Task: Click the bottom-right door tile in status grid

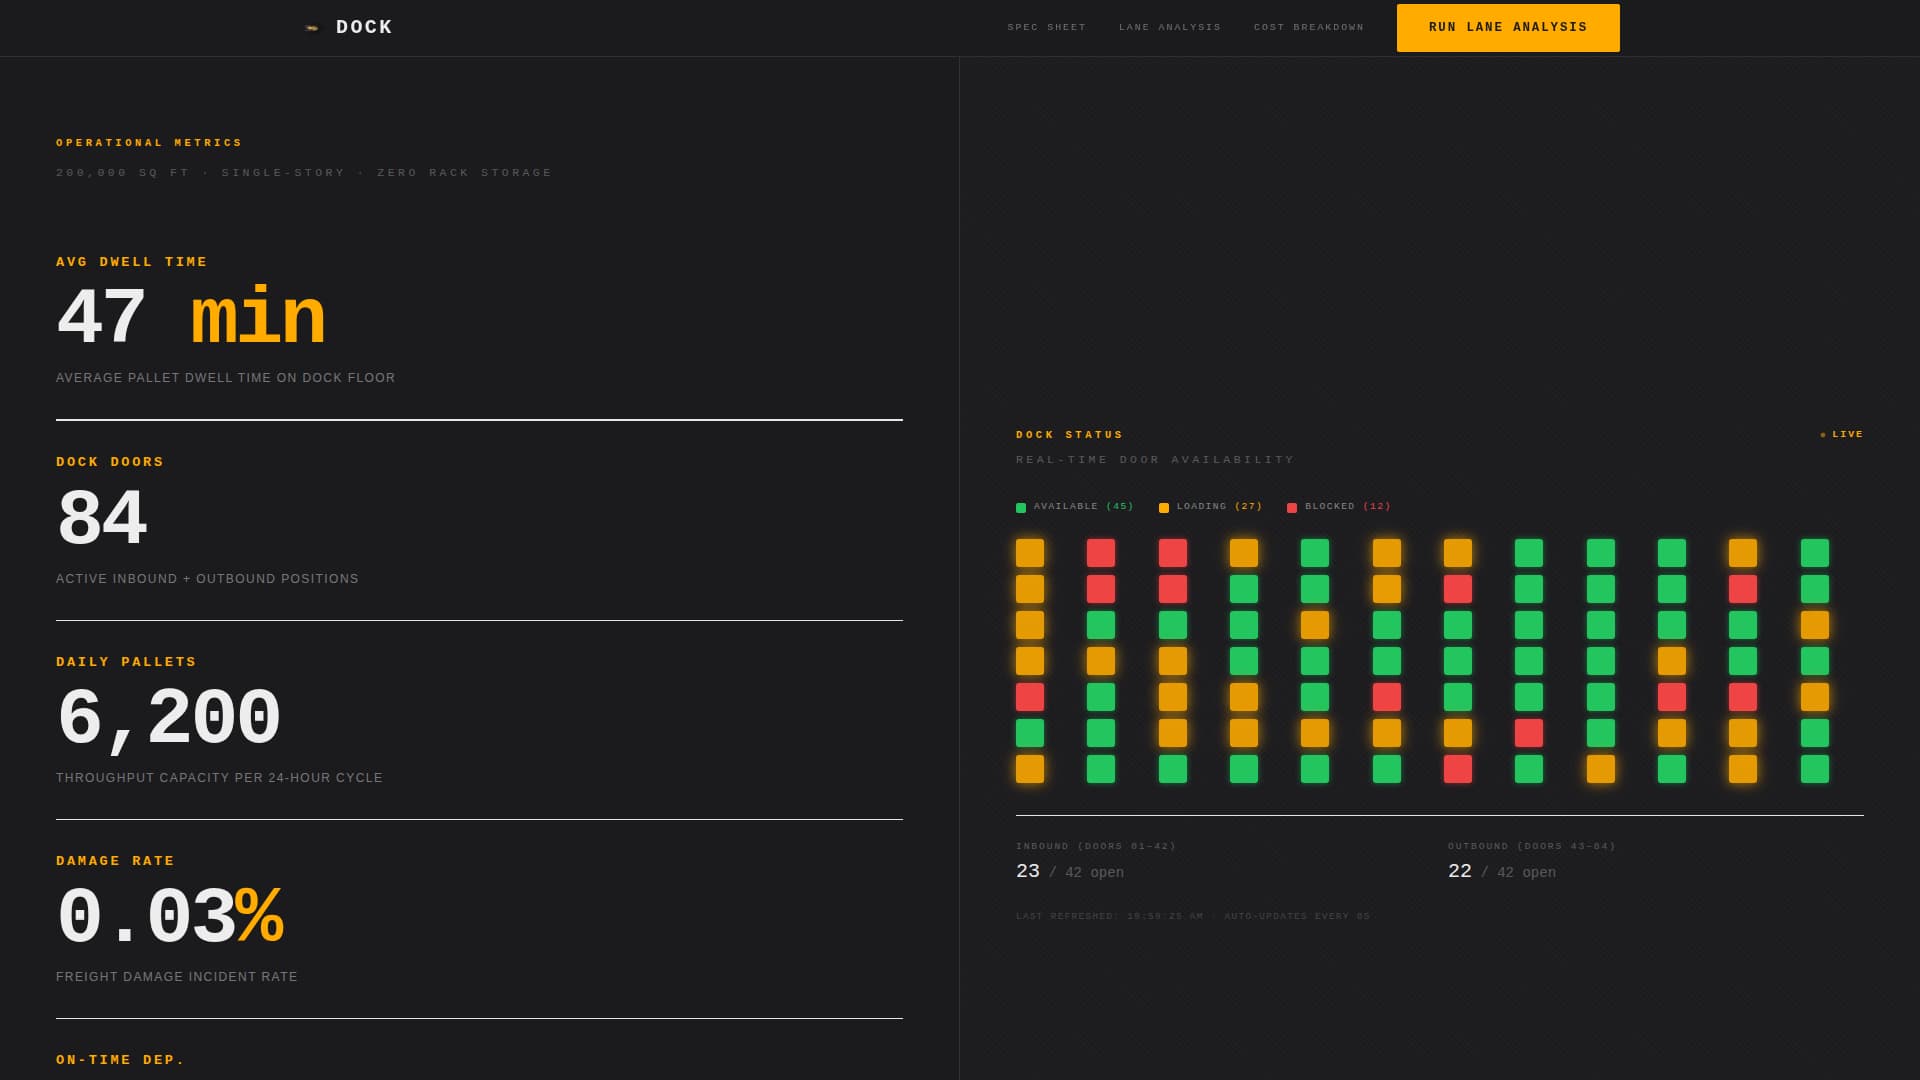Action: coord(1815,769)
